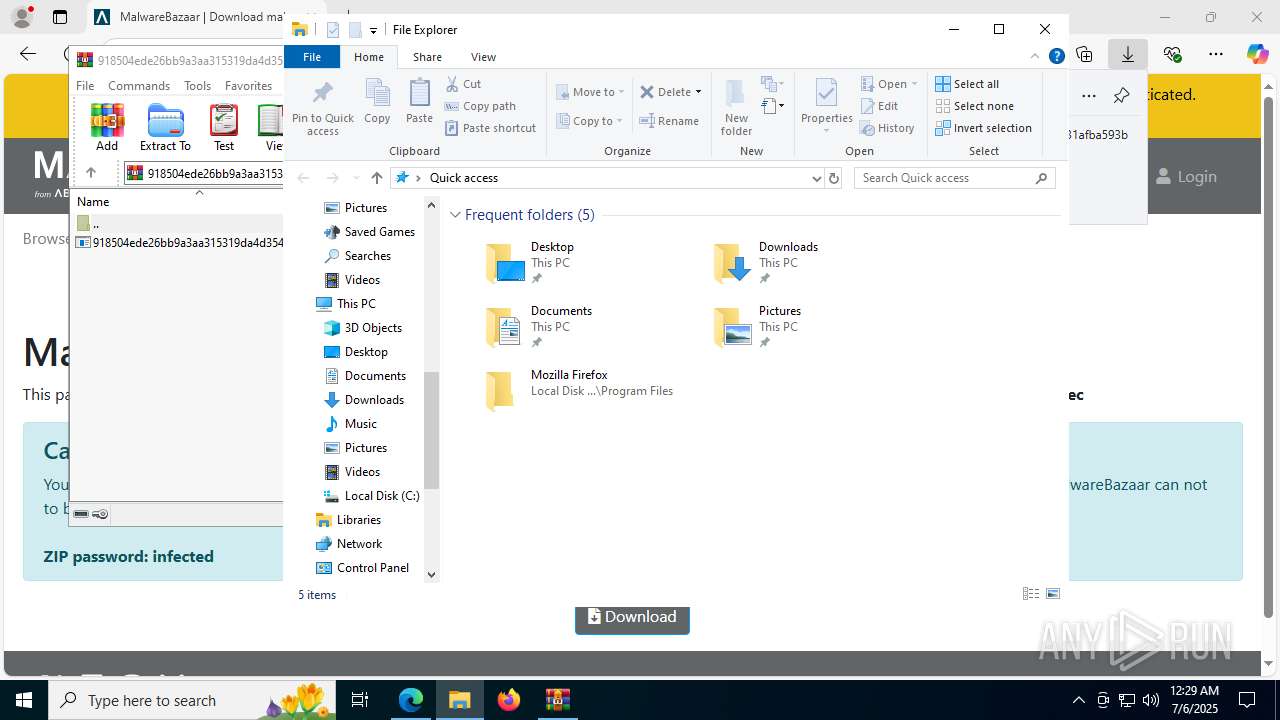Select Searches in navigation tree
This screenshot has width=1280, height=720.
(357, 256)
